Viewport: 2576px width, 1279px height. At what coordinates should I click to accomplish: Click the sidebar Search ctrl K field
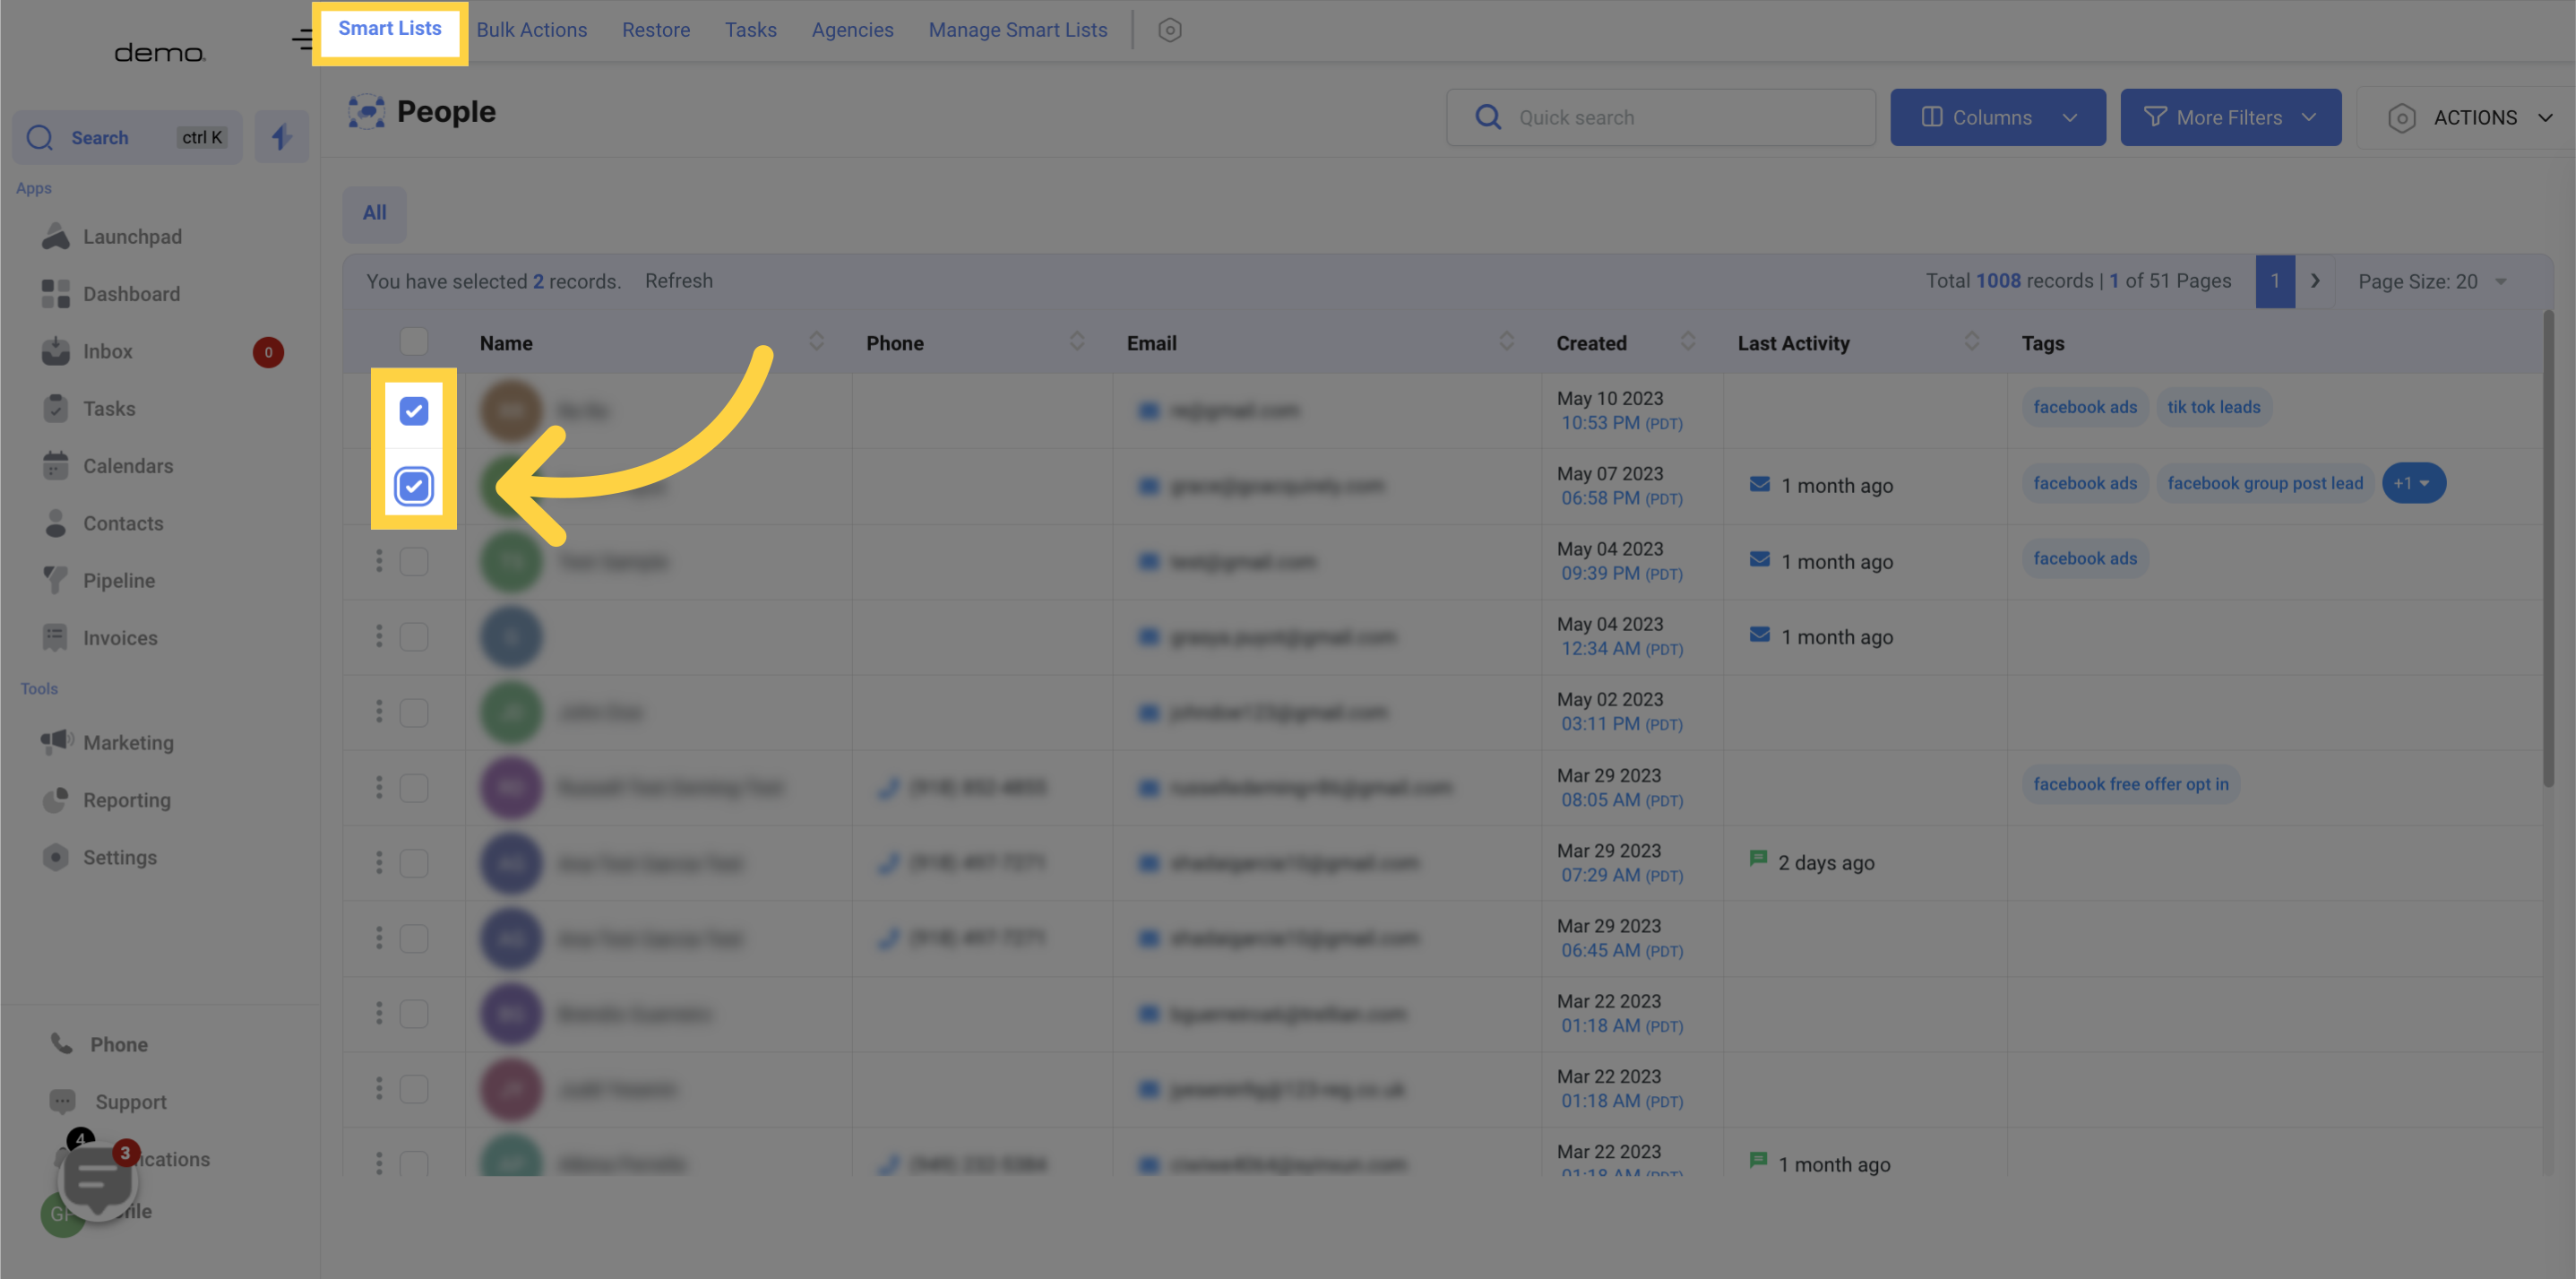point(127,137)
